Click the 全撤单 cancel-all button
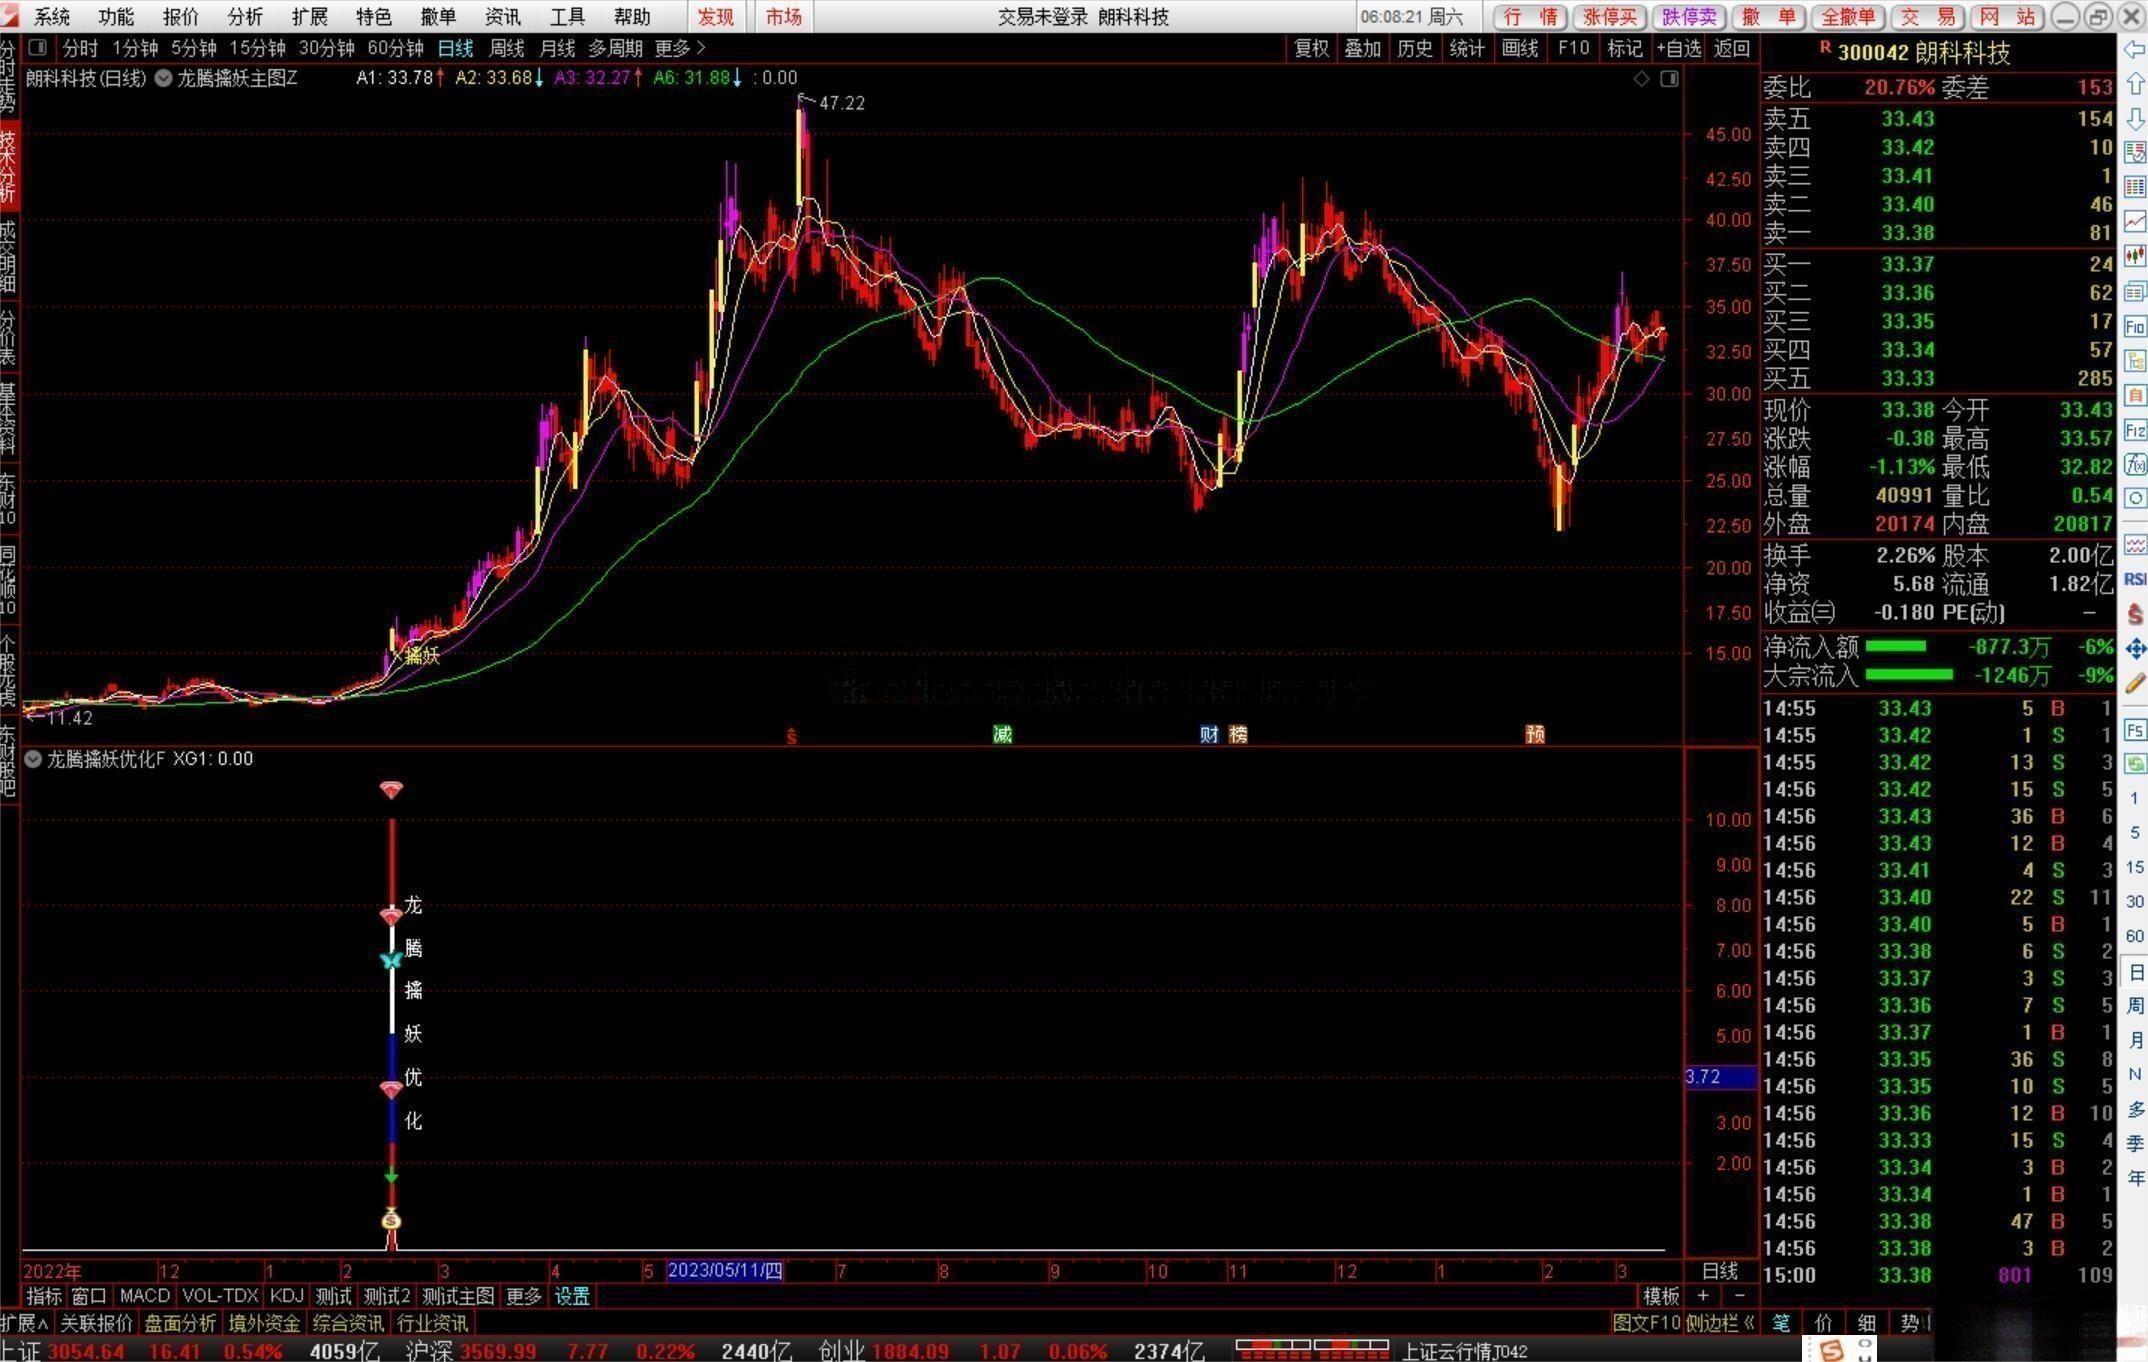The width and height of the screenshot is (2148, 1362). click(1848, 17)
